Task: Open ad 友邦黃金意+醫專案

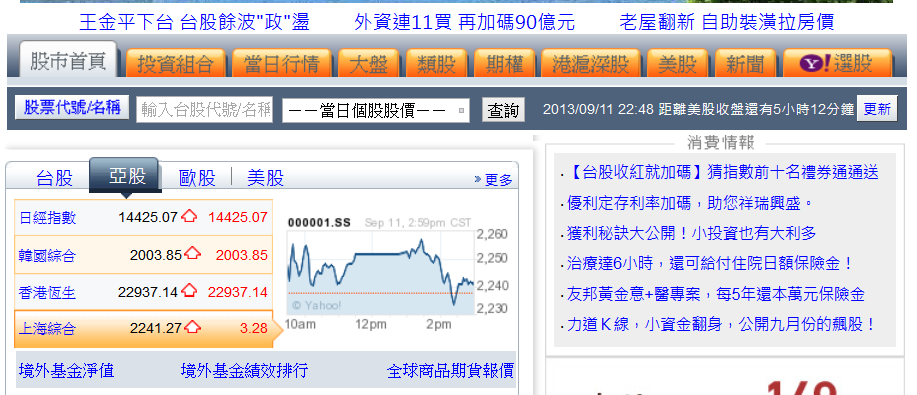Action: 715,294
